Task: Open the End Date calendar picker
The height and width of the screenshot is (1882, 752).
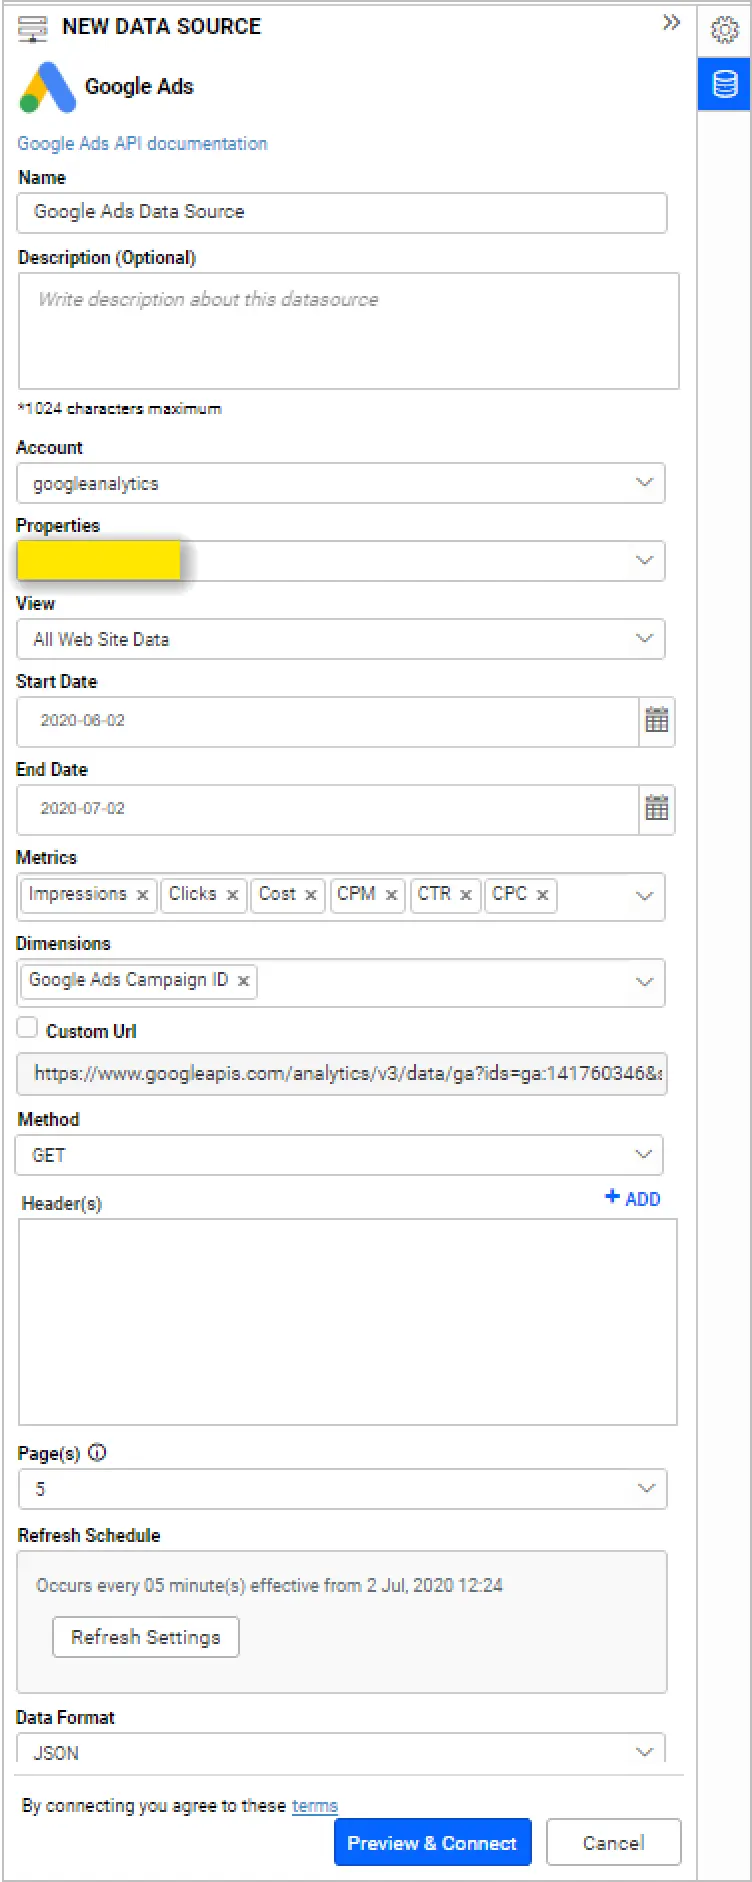Action: [x=657, y=809]
